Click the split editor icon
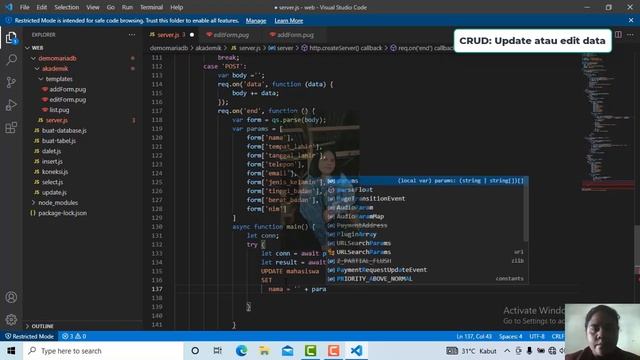 [618, 35]
